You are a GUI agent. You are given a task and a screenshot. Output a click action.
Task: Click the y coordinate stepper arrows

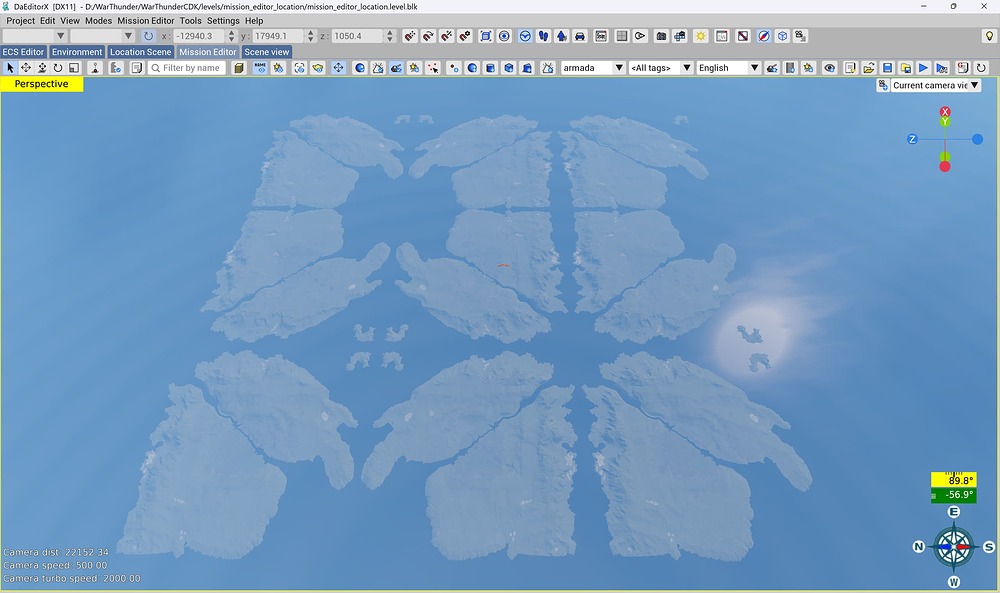[311, 36]
